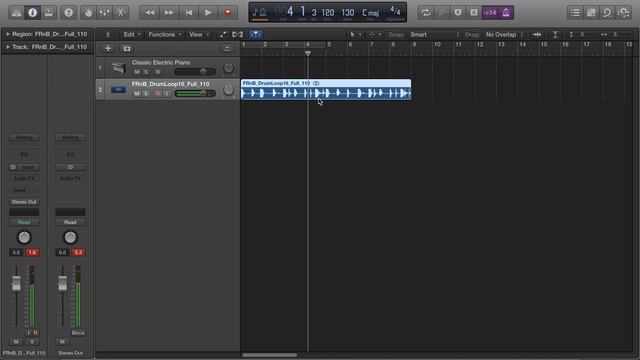The height and width of the screenshot is (360, 640).
Task: Open the Toolbar display button
Action: coord(49,13)
